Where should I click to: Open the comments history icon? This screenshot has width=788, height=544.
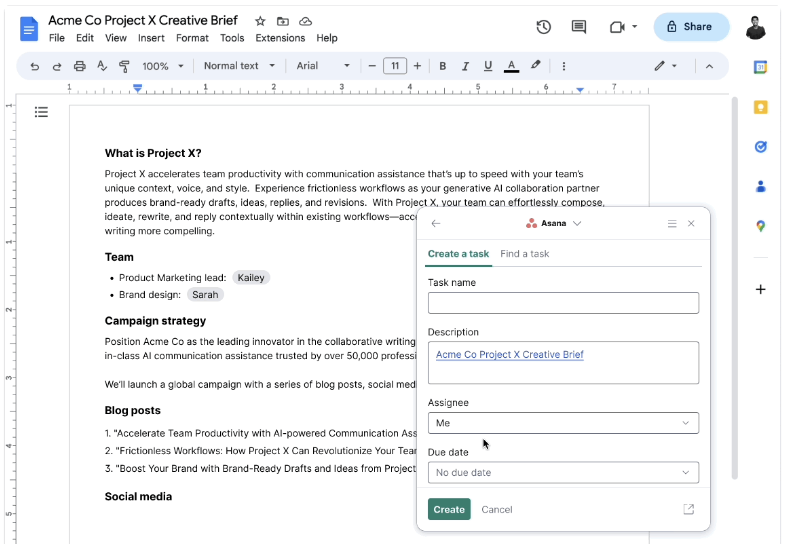pos(579,27)
